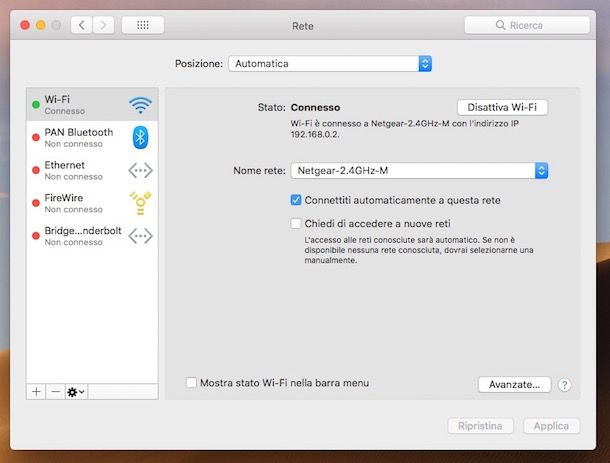Open the help question mark button
Image resolution: width=610 pixels, height=463 pixels.
[x=564, y=384]
